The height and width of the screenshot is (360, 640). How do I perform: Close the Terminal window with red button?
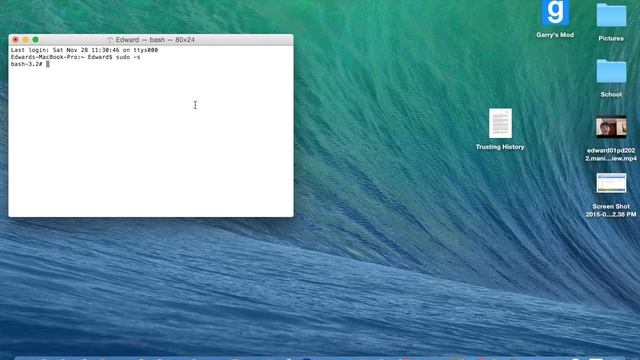(16, 40)
